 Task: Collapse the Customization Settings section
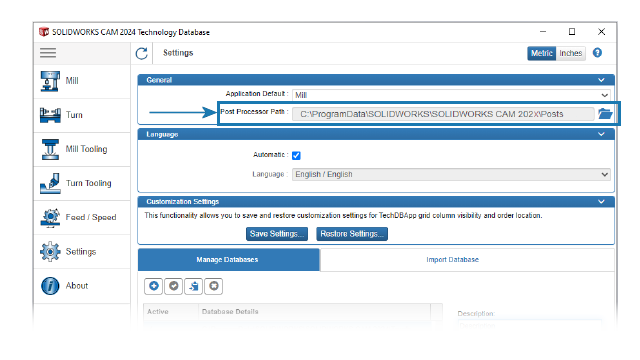pos(601,202)
